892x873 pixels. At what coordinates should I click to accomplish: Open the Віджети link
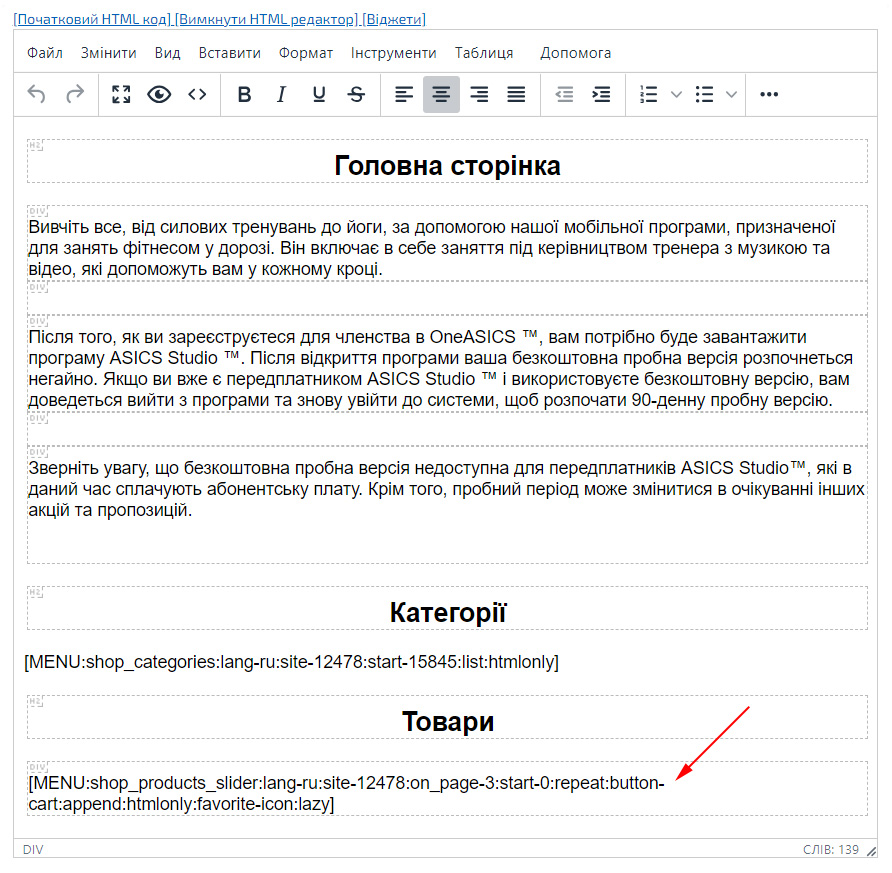[393, 19]
